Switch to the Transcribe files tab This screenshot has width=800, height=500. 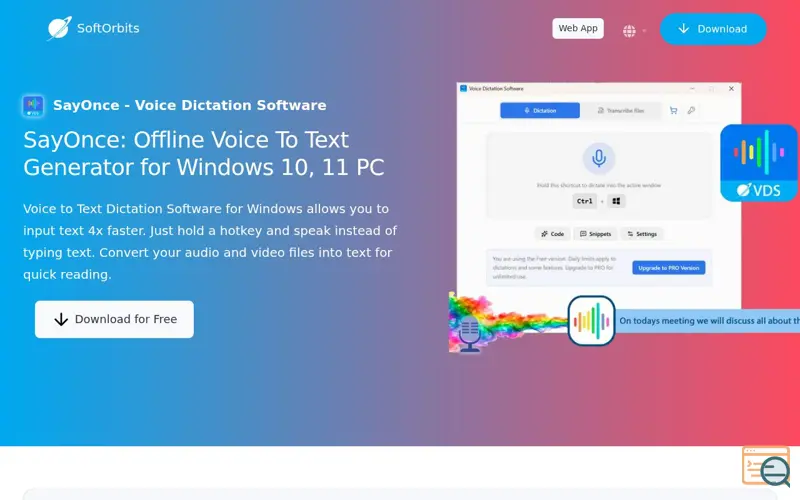621,110
